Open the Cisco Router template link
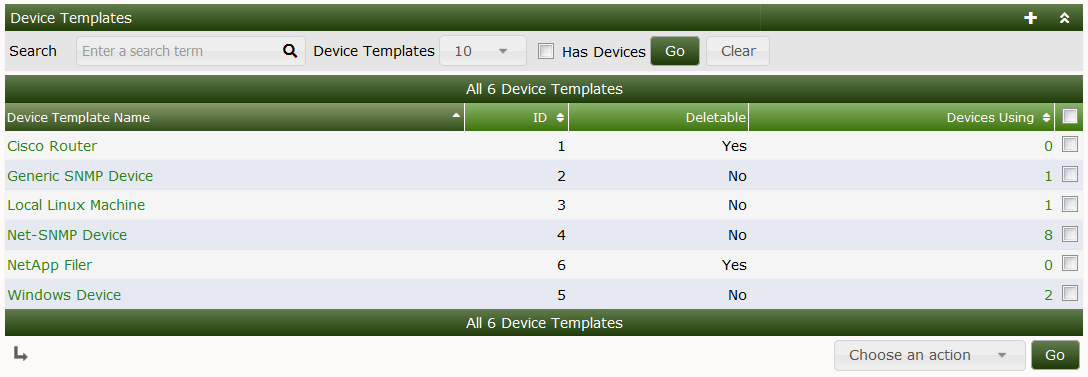Viewport: 1088px width, 377px height. point(52,146)
